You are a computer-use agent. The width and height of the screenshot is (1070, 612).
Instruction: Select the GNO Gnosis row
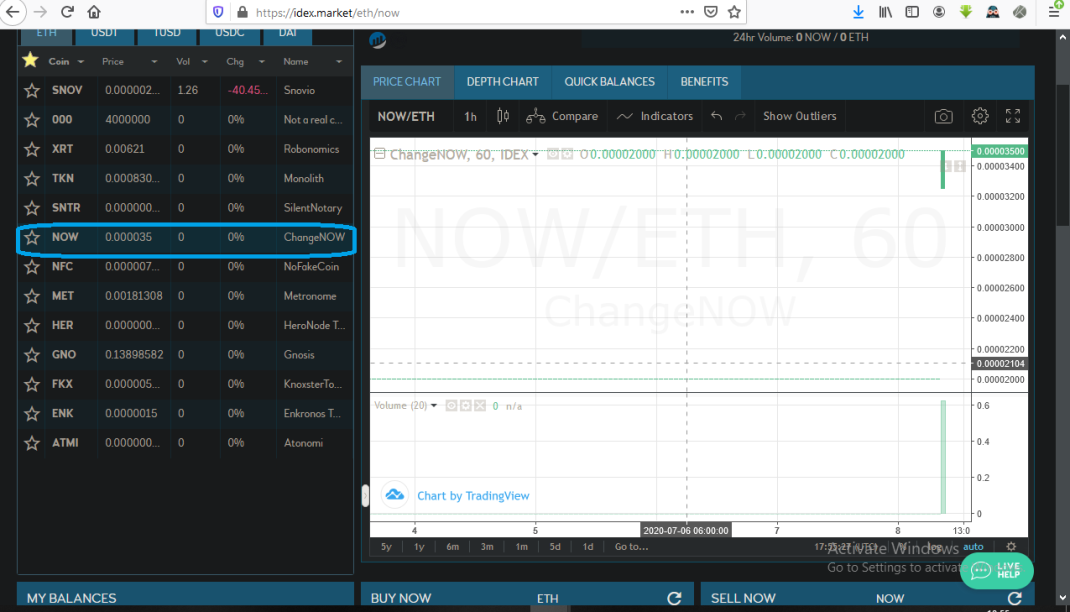(x=185, y=355)
